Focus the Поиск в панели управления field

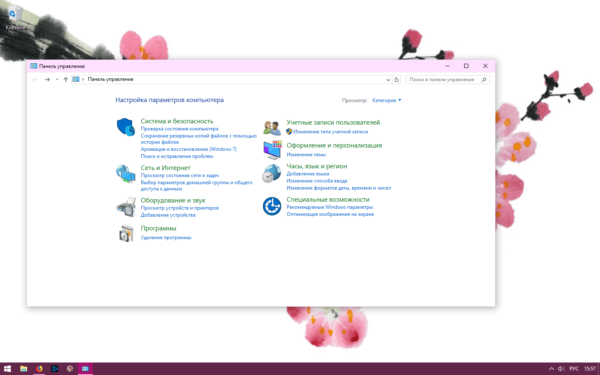click(447, 80)
